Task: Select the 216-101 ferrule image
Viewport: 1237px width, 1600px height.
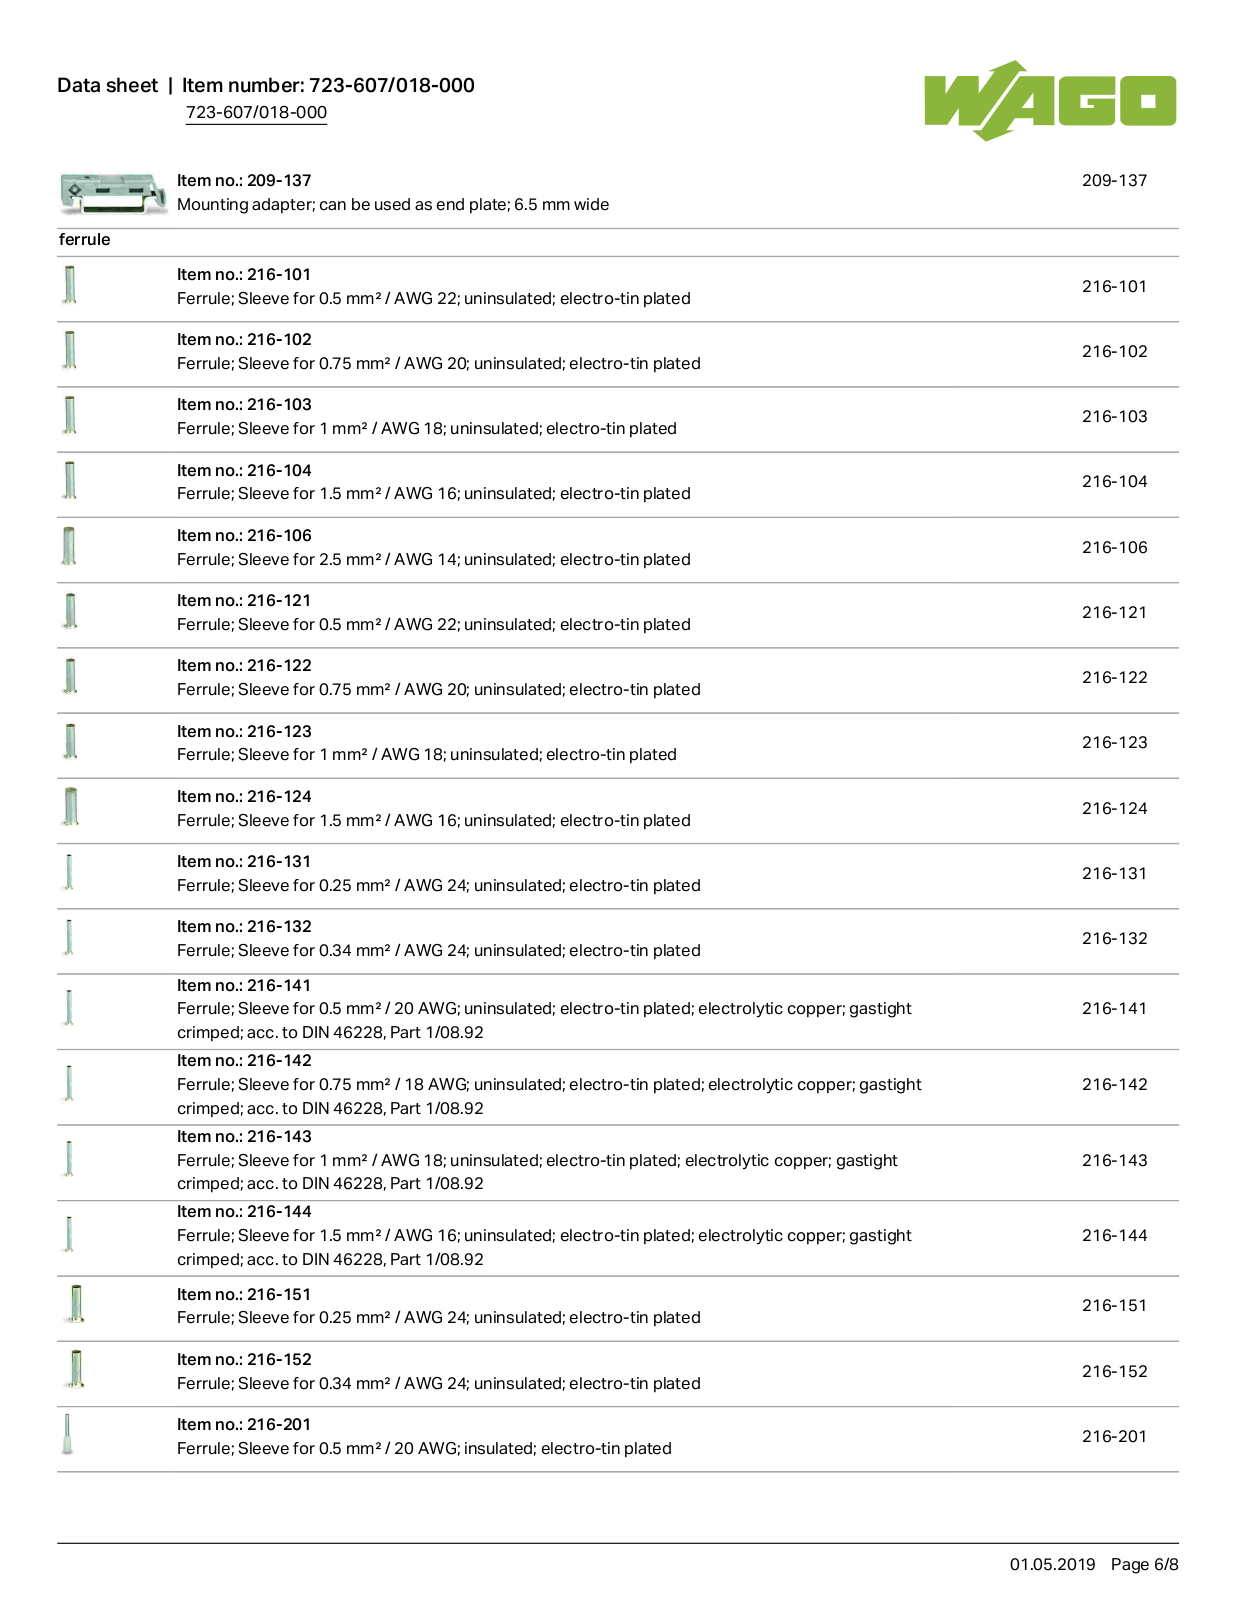Action: pos(70,286)
